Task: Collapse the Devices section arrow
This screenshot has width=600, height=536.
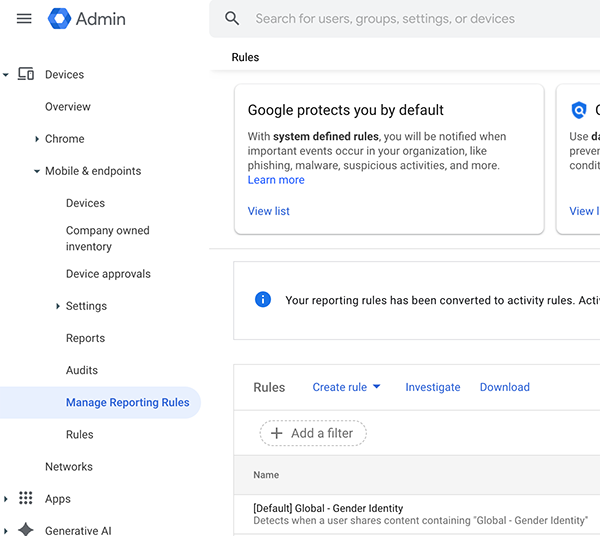Action: 5,75
